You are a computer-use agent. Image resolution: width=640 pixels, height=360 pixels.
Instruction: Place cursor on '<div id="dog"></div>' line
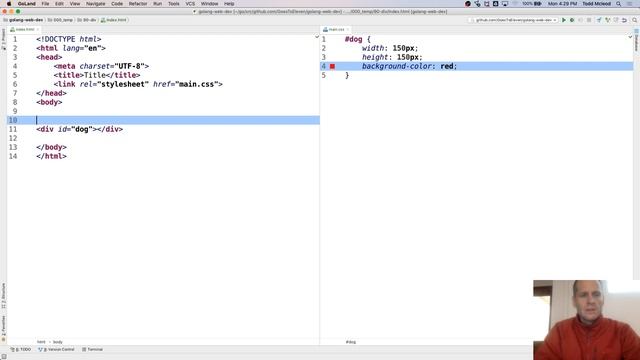click(x=79, y=129)
